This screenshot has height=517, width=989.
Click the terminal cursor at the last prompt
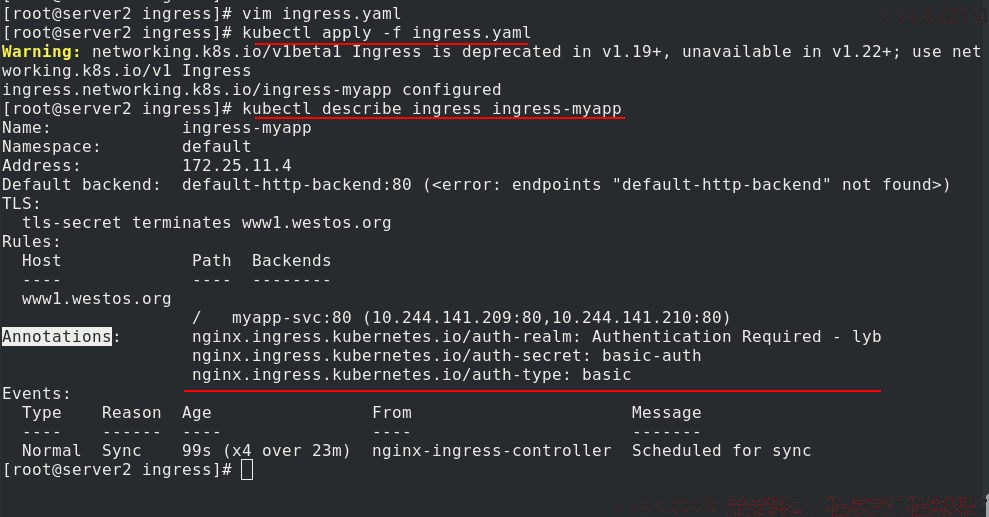(247, 470)
